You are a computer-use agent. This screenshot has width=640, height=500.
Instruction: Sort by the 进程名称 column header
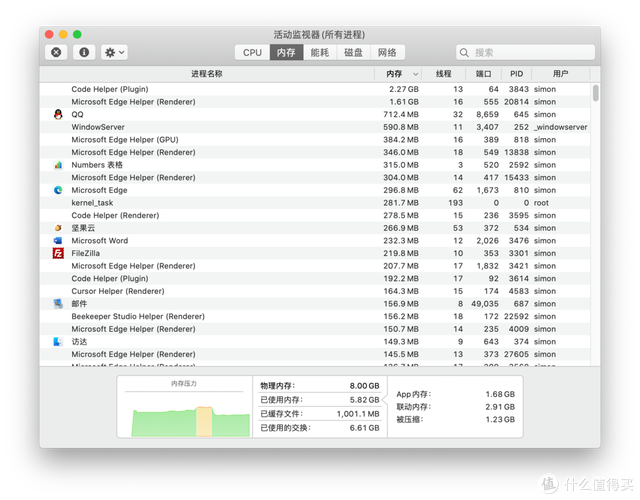206,74
